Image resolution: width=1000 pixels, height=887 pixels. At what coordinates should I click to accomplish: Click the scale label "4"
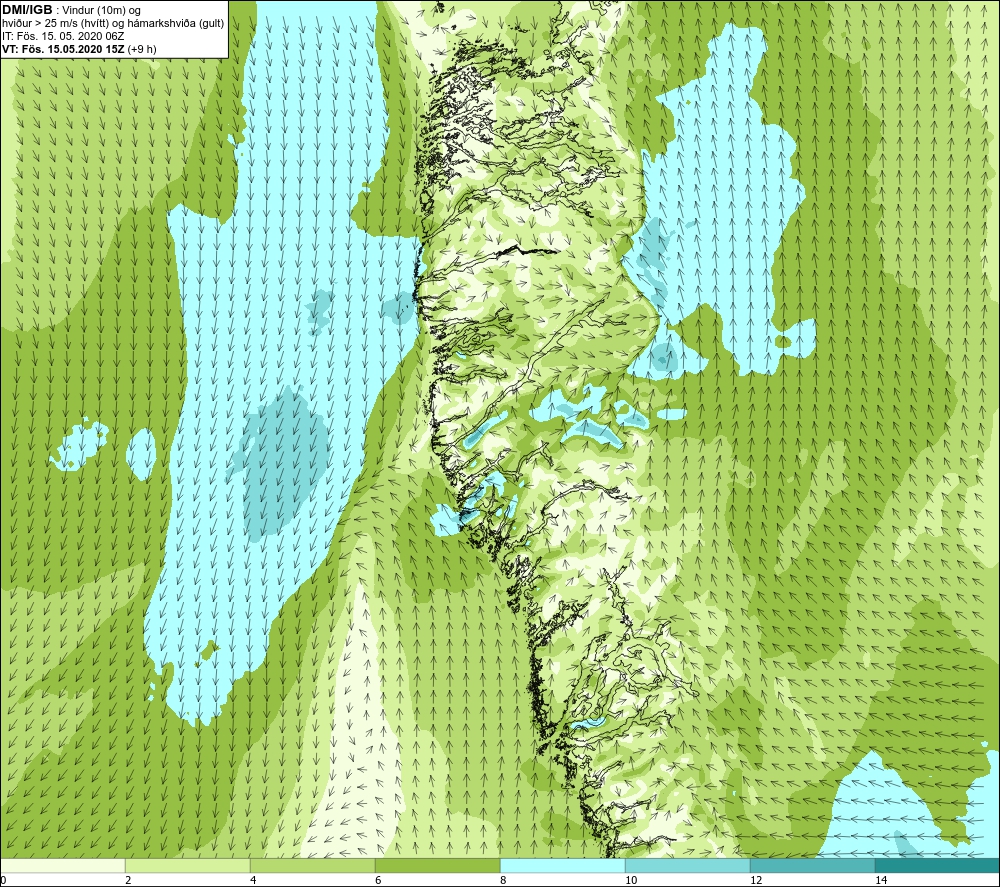pos(253,880)
